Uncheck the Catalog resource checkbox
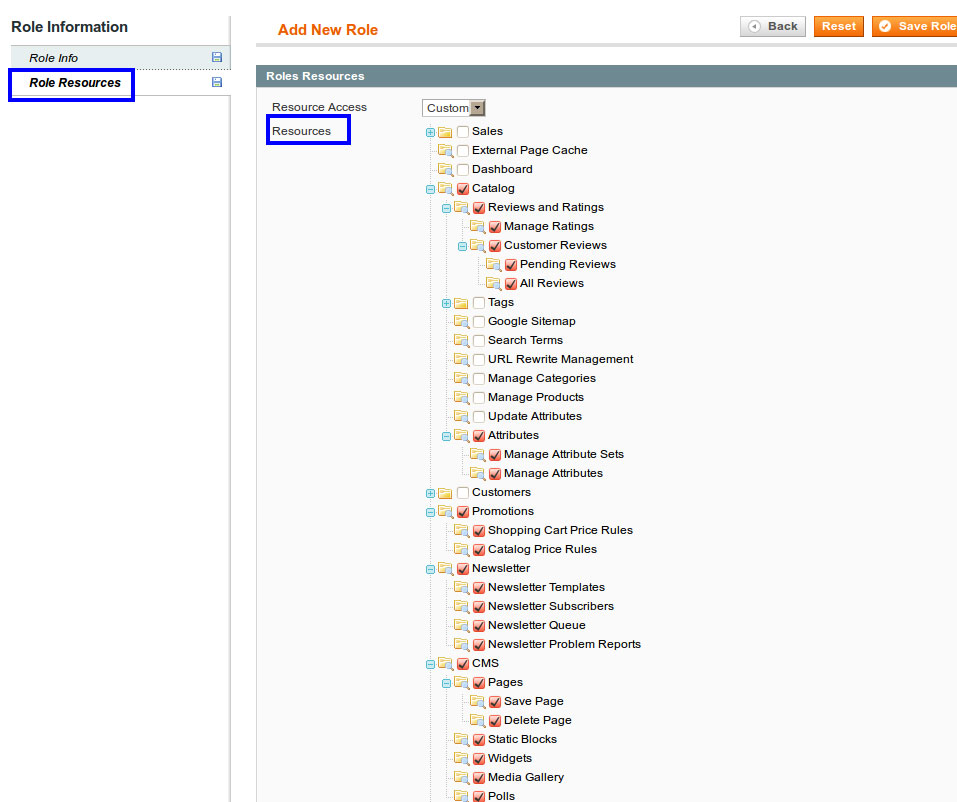 [463, 189]
